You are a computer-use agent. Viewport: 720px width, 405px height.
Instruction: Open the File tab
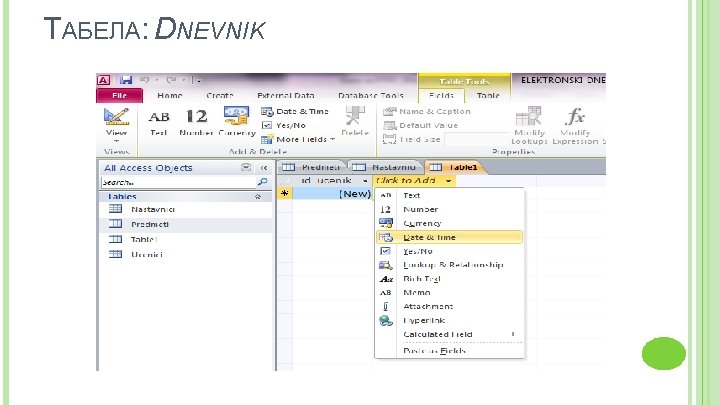[119, 96]
